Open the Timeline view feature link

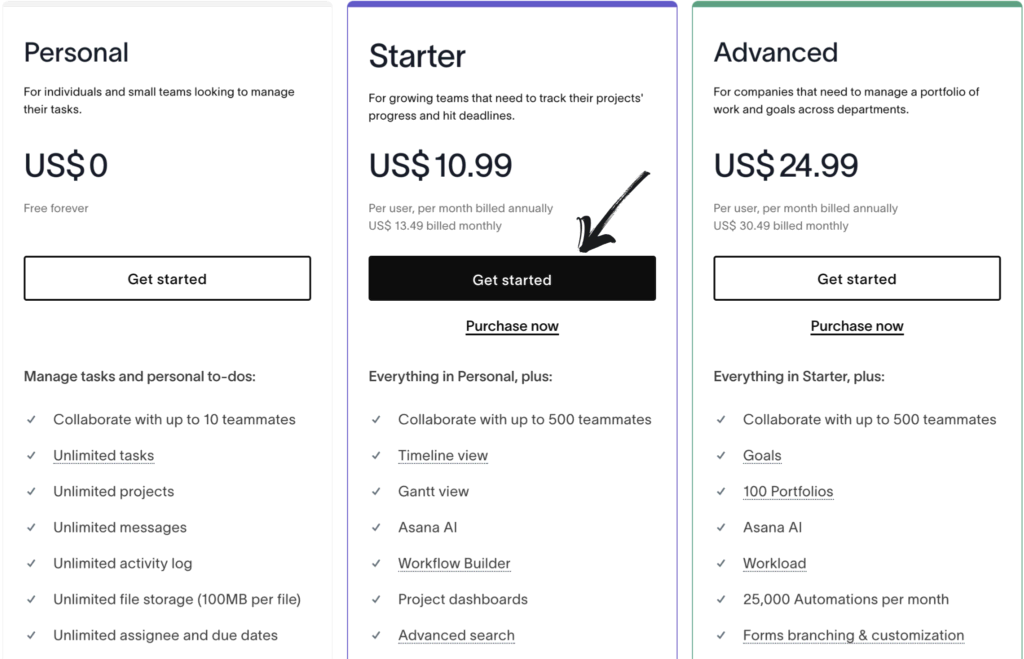pos(443,456)
